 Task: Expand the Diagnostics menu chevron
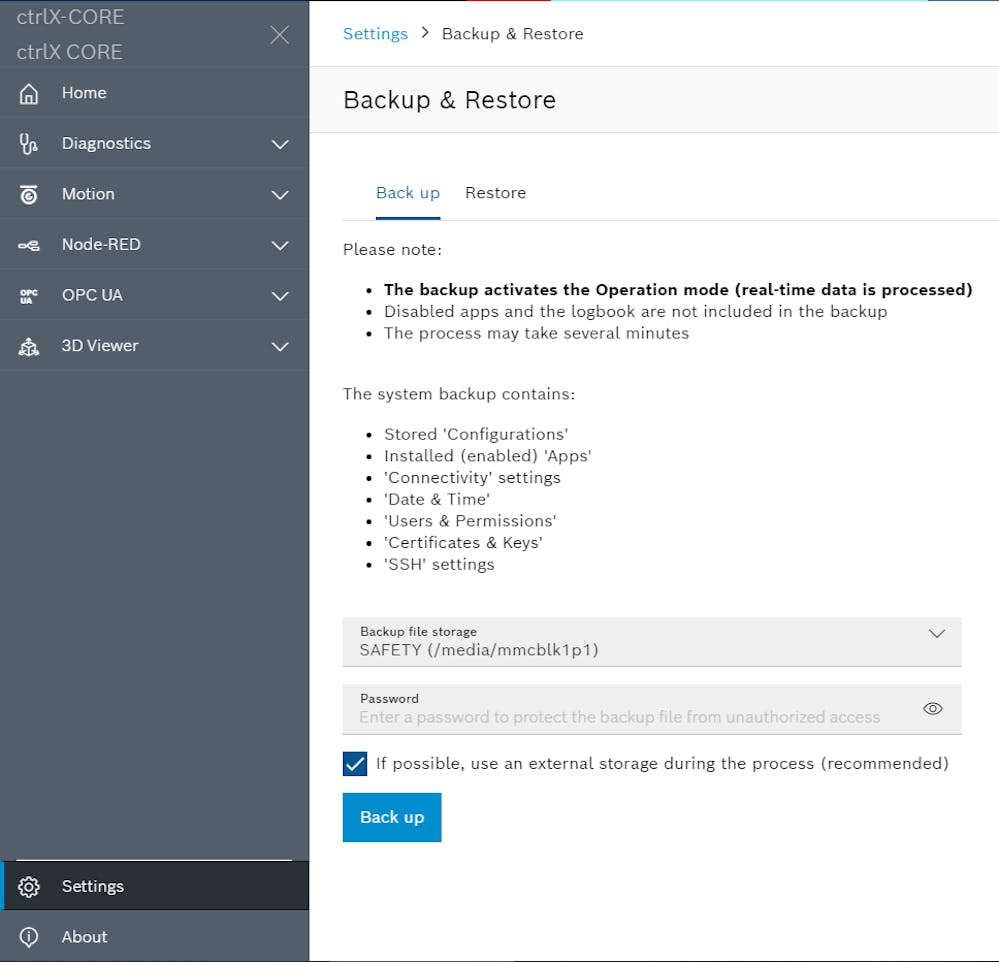[280, 144]
